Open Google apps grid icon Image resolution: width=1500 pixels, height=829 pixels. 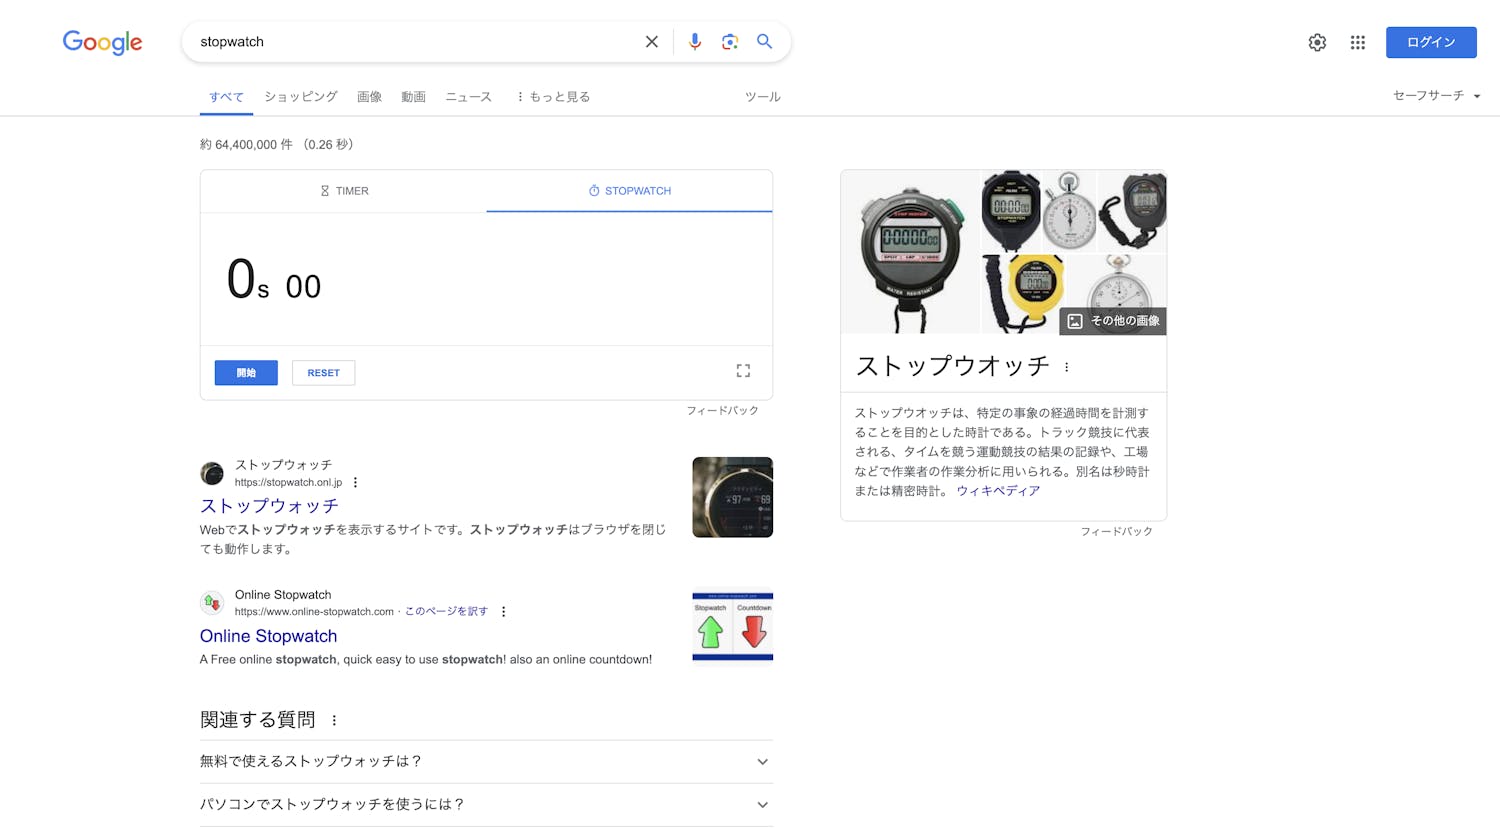click(x=1357, y=42)
